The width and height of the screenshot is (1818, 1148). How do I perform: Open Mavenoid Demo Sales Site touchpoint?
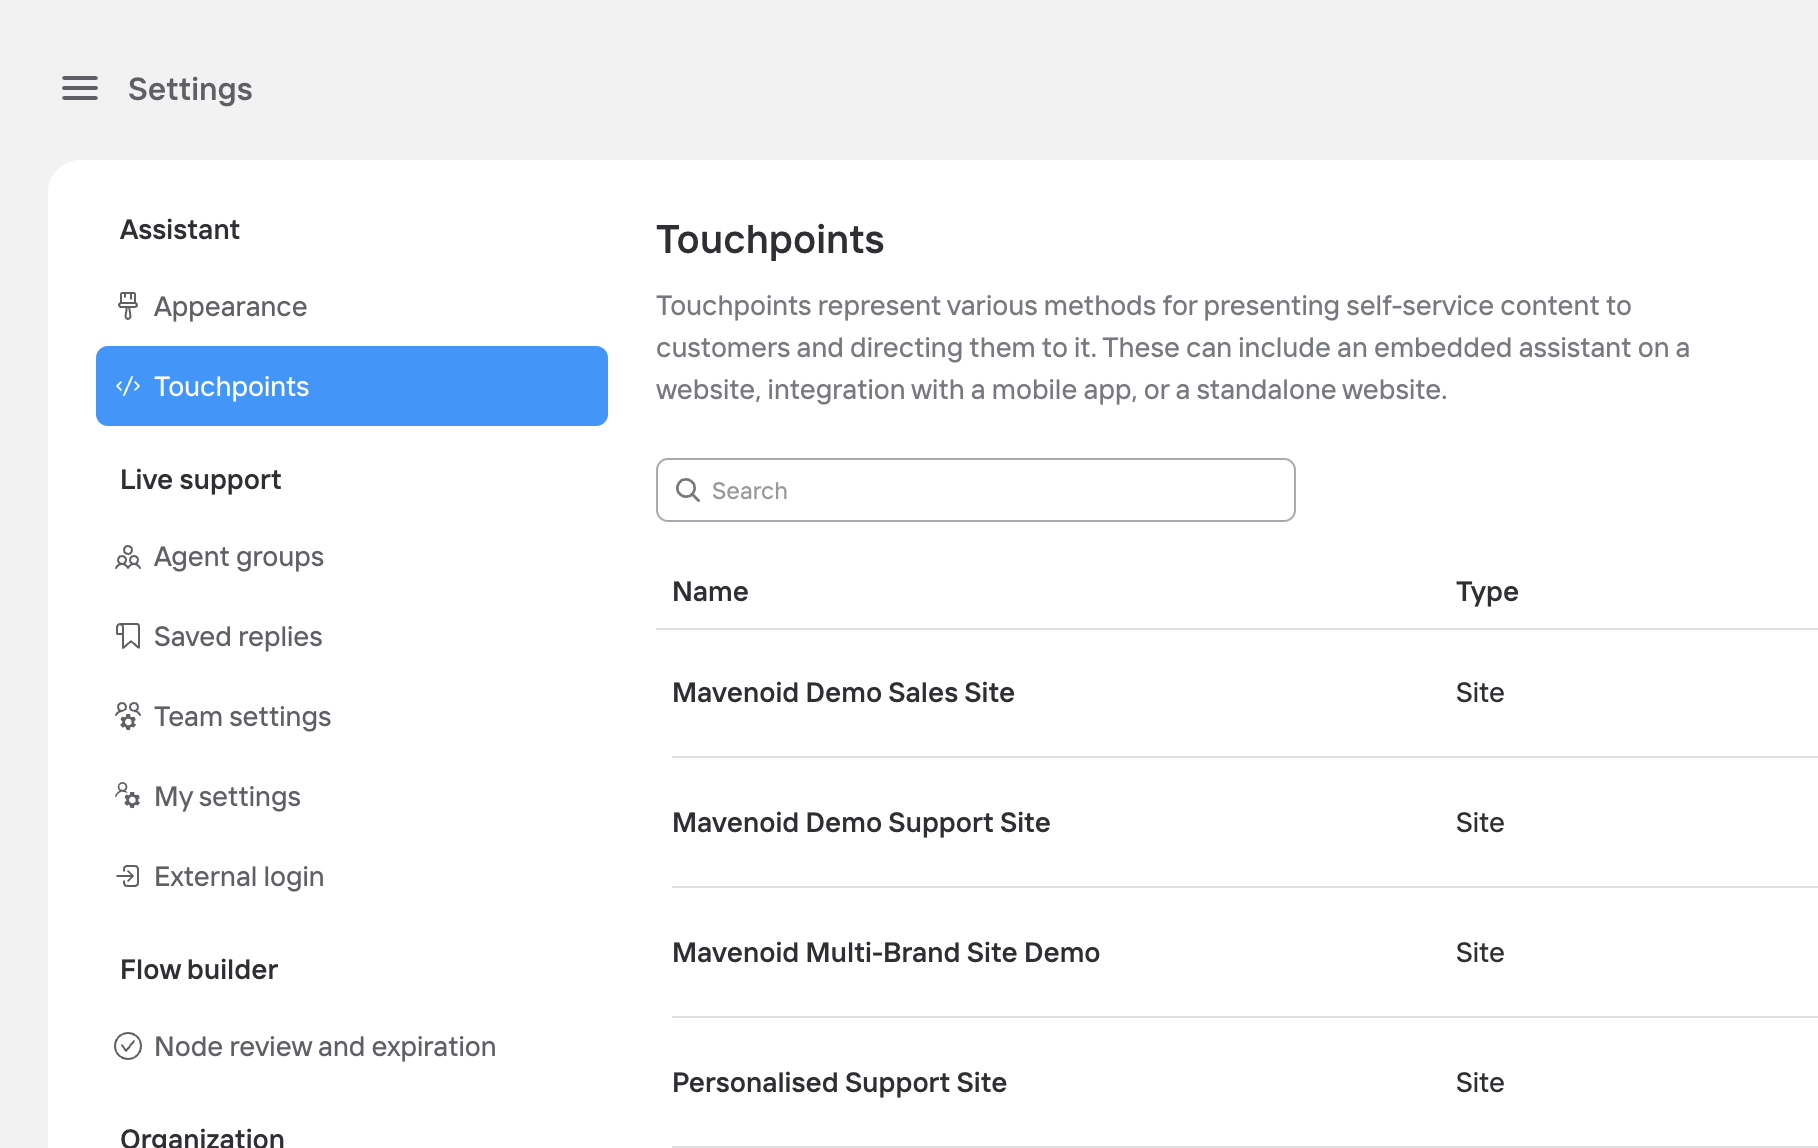point(843,692)
